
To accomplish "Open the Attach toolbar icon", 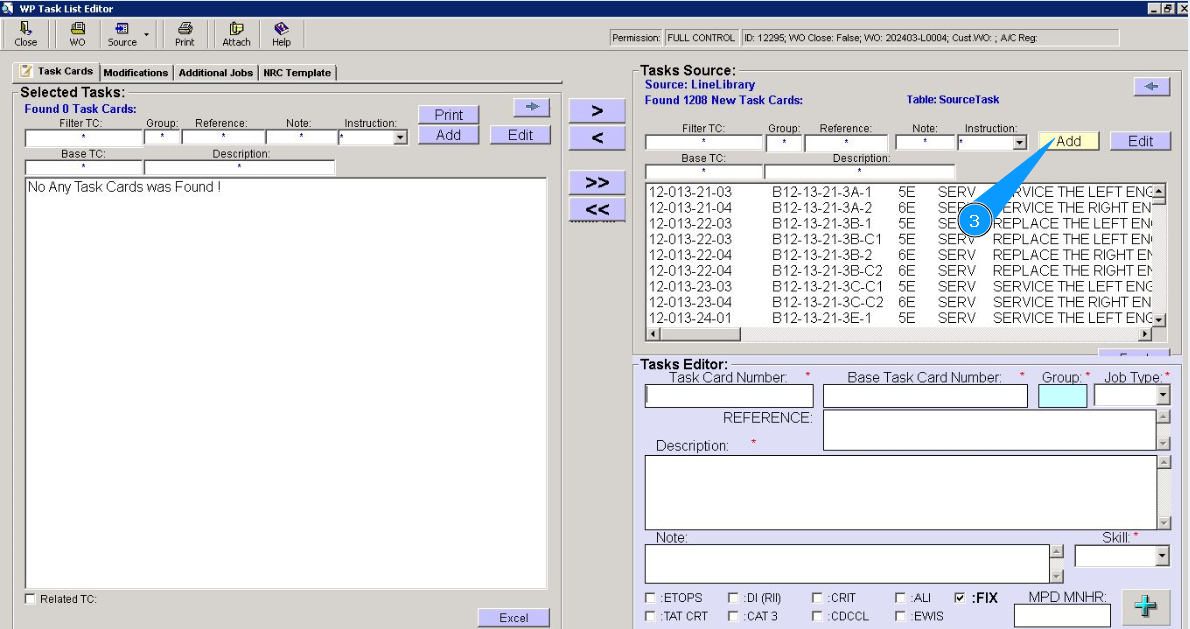I will pos(236,34).
